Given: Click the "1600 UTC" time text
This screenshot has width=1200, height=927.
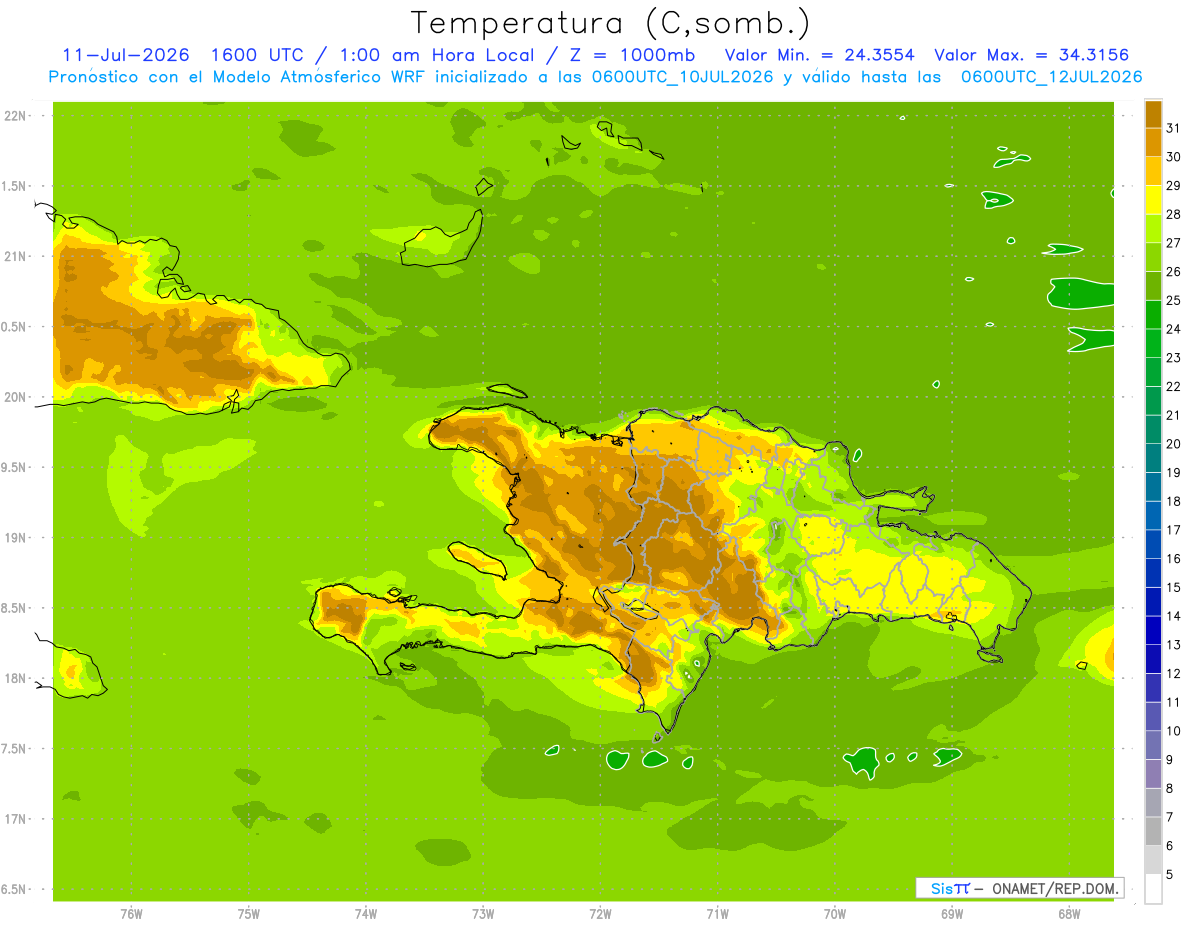Looking at the screenshot, I should coord(259,54).
